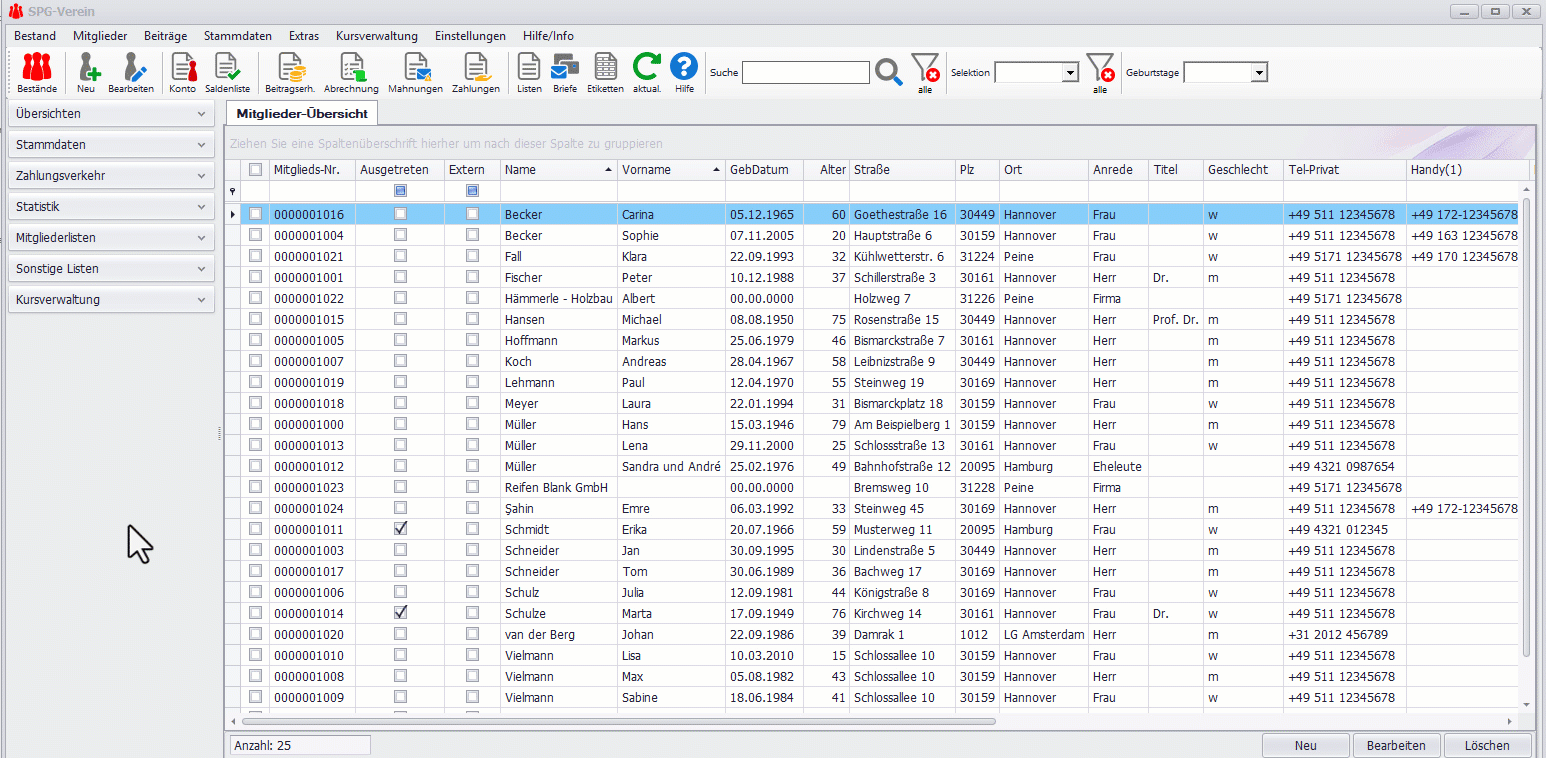Click the Etiketten toolbar icon
The height and width of the screenshot is (758, 1546).
point(605,68)
